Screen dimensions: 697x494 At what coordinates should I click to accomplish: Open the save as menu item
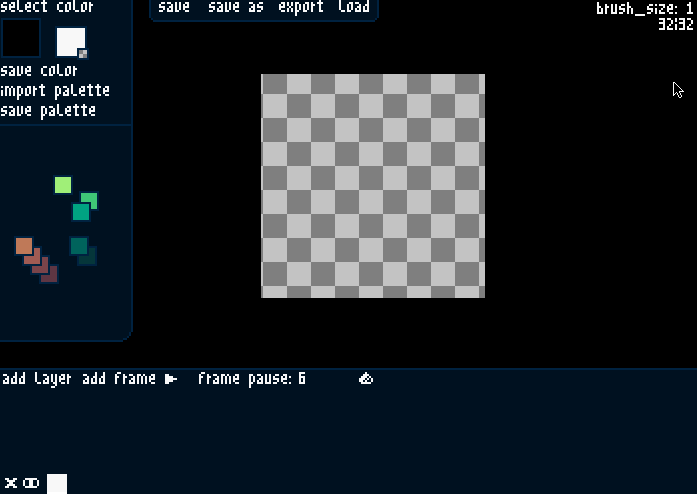(x=236, y=7)
